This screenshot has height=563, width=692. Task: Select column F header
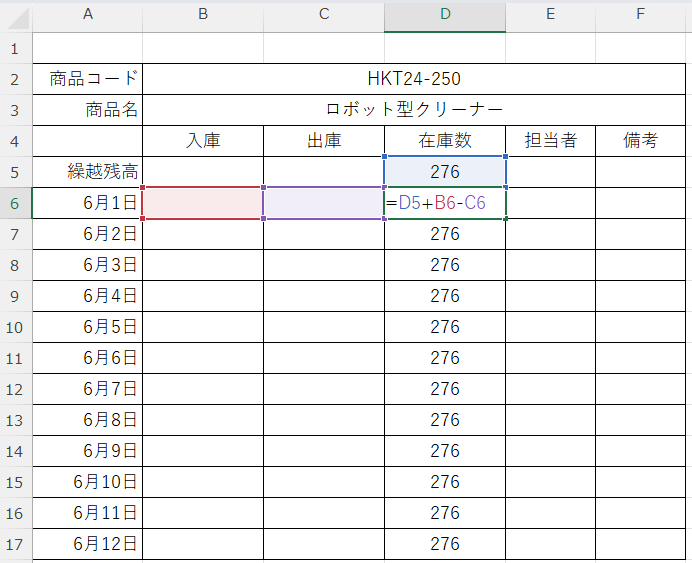coord(640,15)
